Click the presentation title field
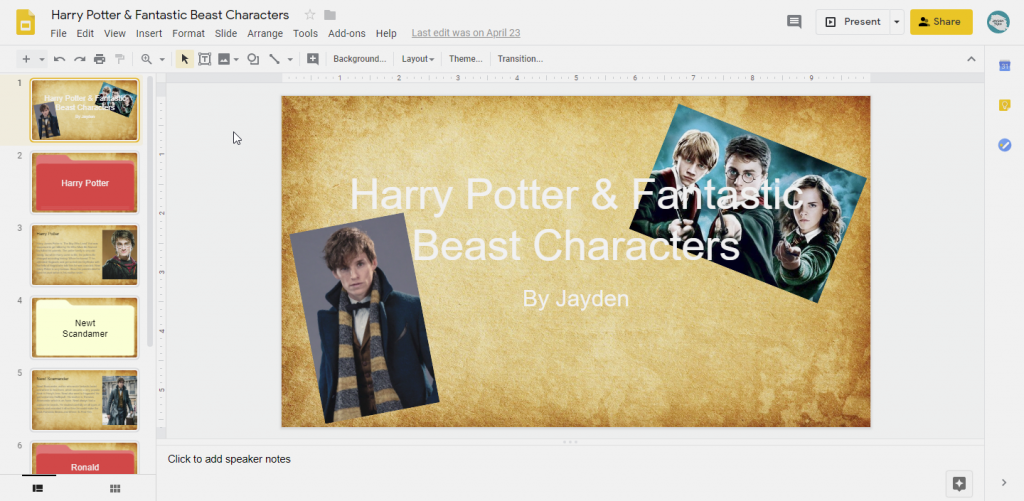Screen dimensions: 1024x501 pos(170,15)
